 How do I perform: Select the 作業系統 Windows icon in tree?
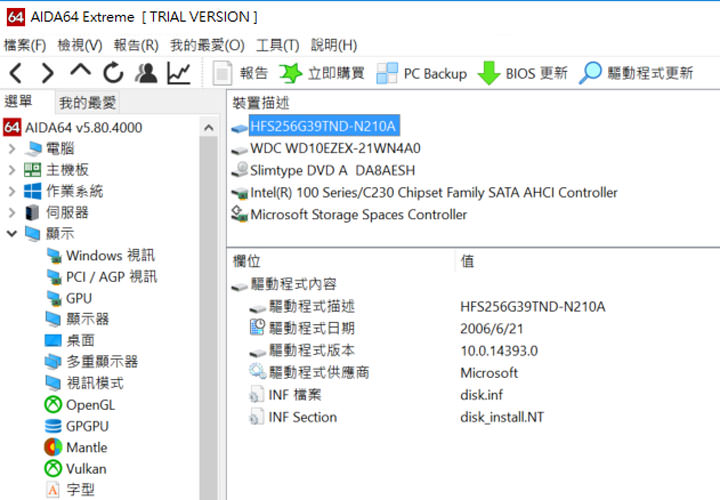[x=33, y=191]
